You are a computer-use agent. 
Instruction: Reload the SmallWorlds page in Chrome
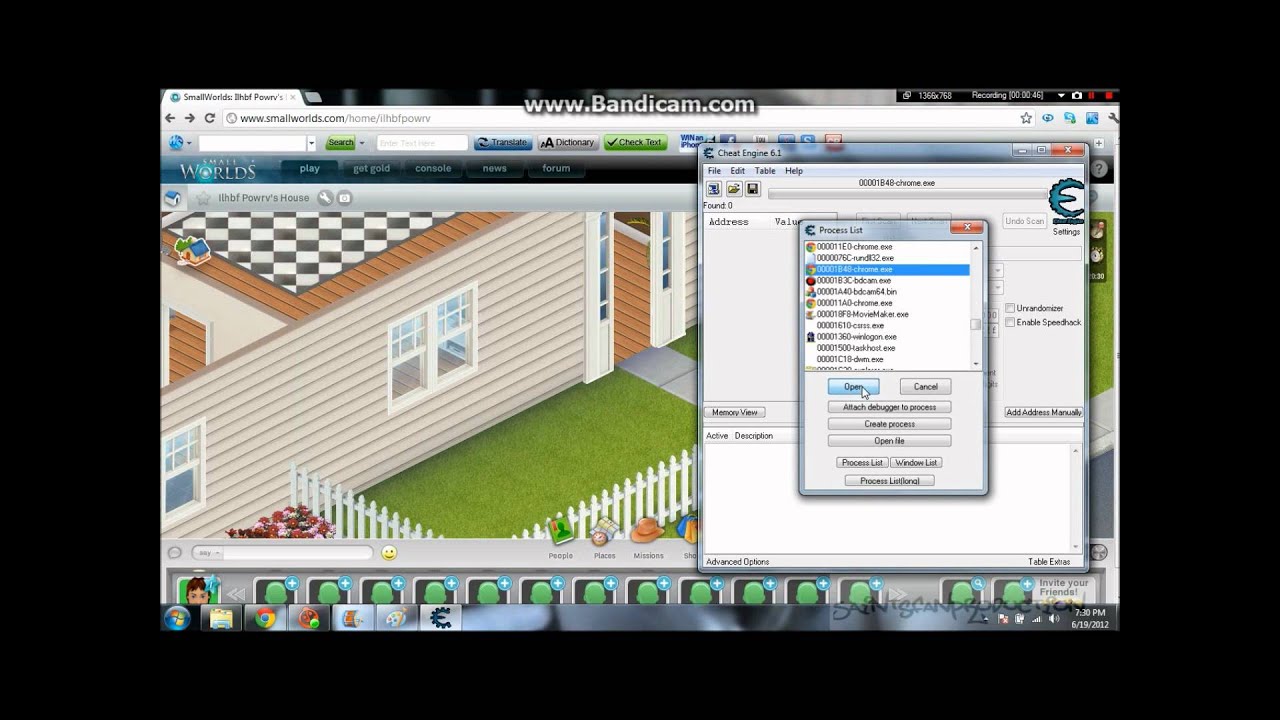pos(210,118)
